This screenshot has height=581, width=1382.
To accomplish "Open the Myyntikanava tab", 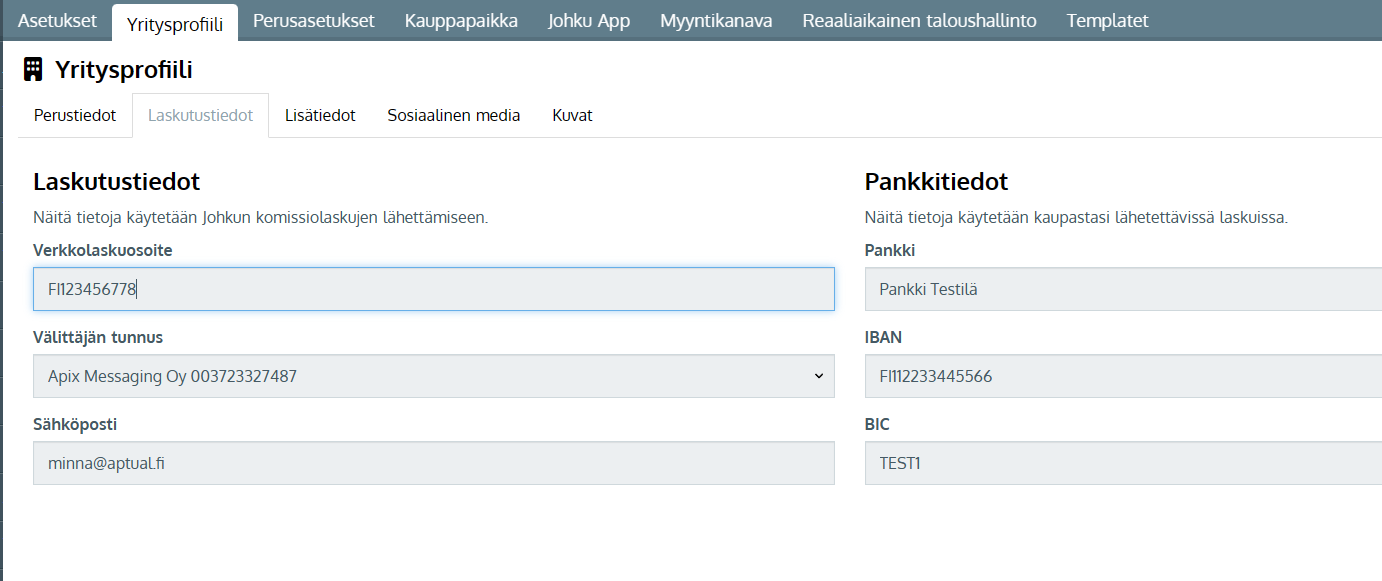I will tap(716, 20).
